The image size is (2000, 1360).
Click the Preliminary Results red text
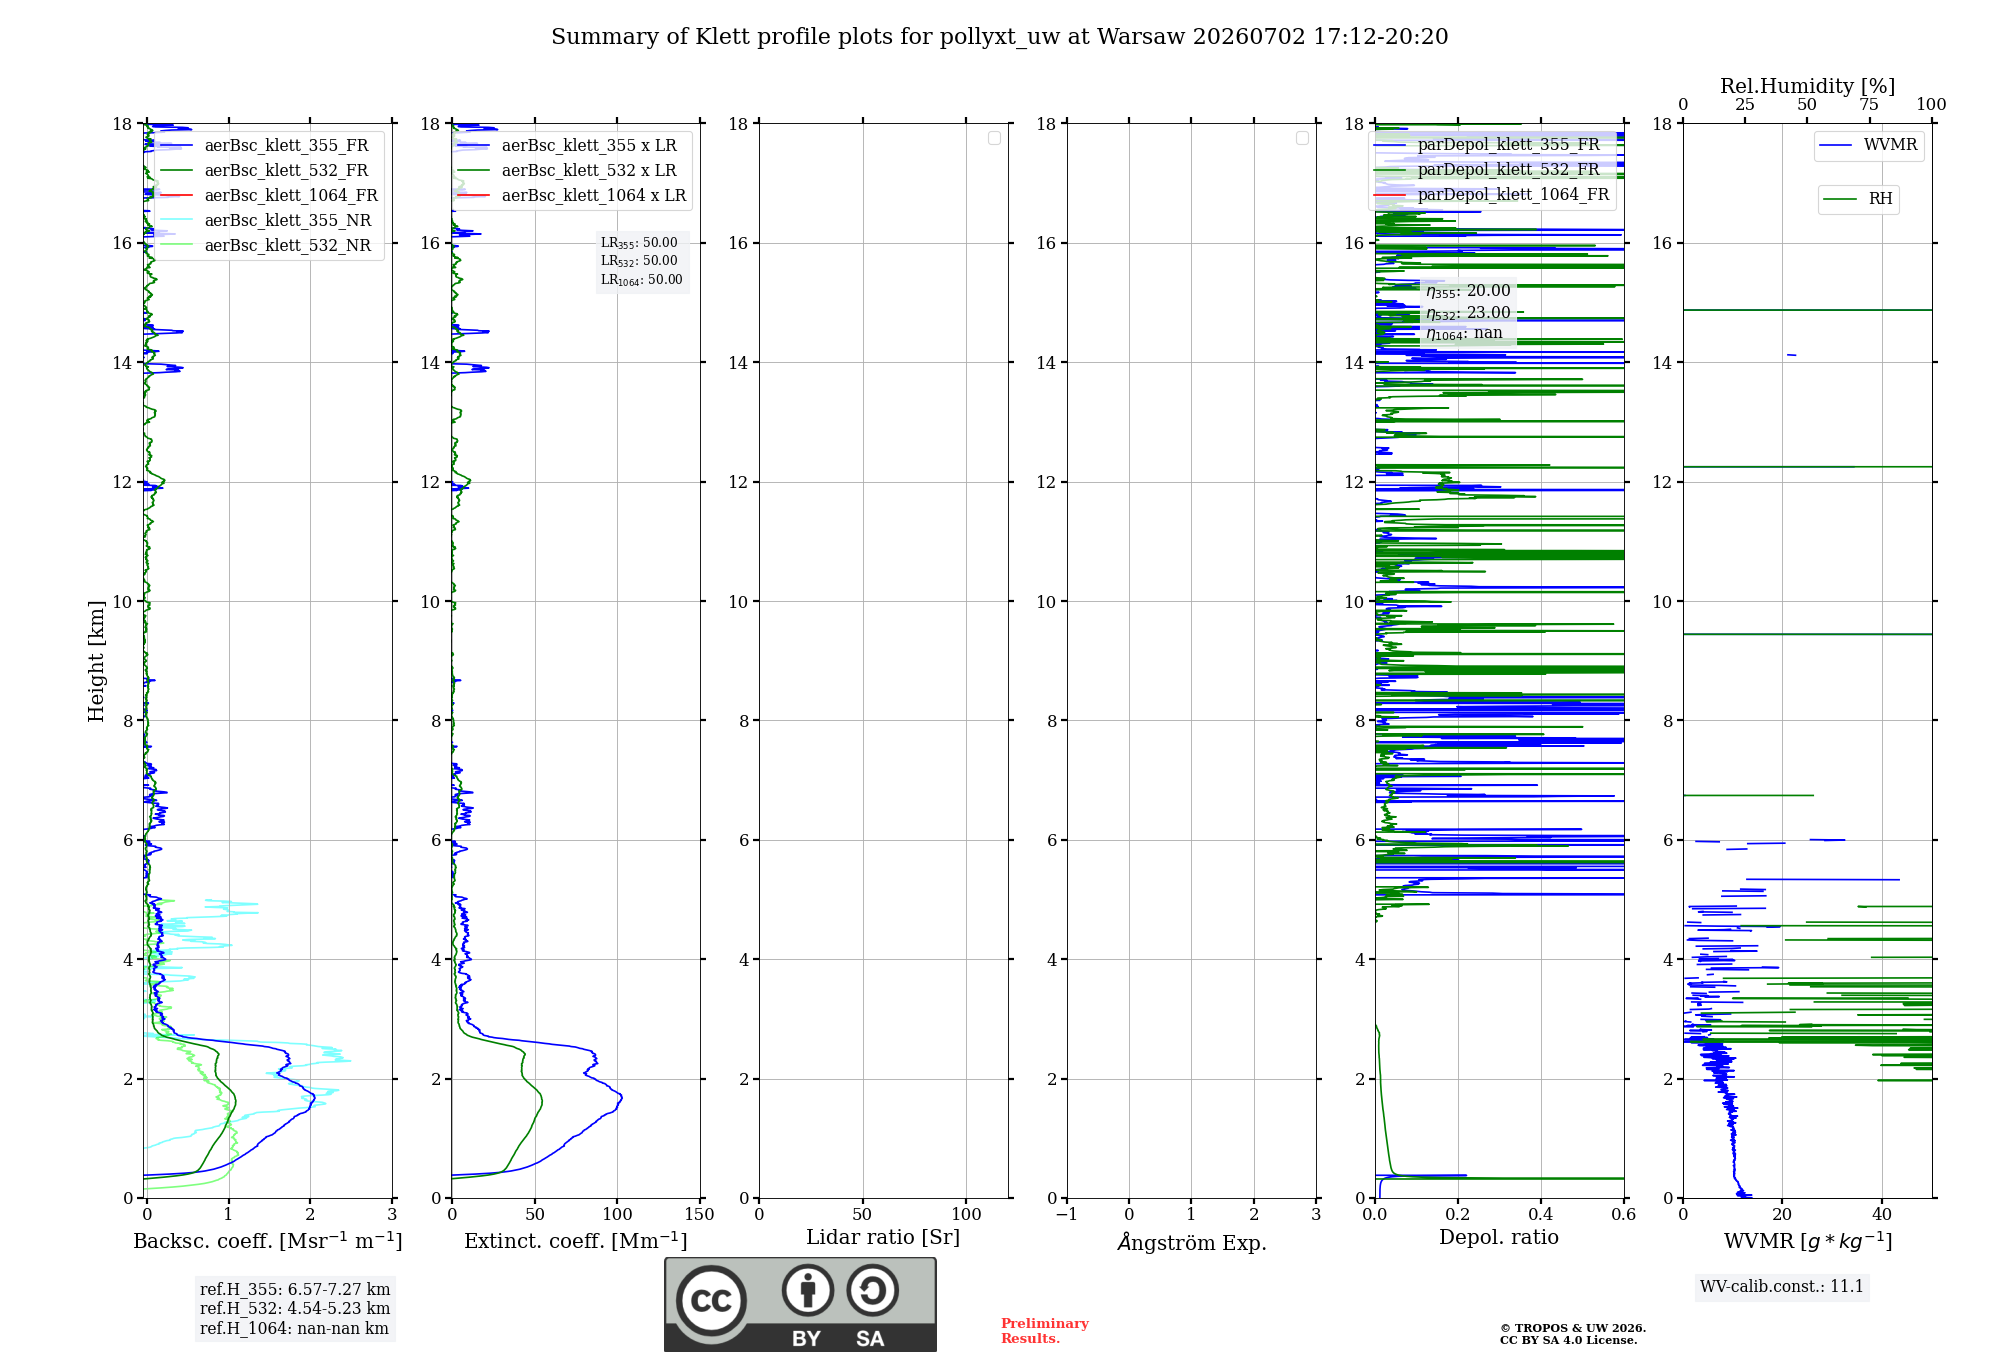[x=1045, y=1331]
